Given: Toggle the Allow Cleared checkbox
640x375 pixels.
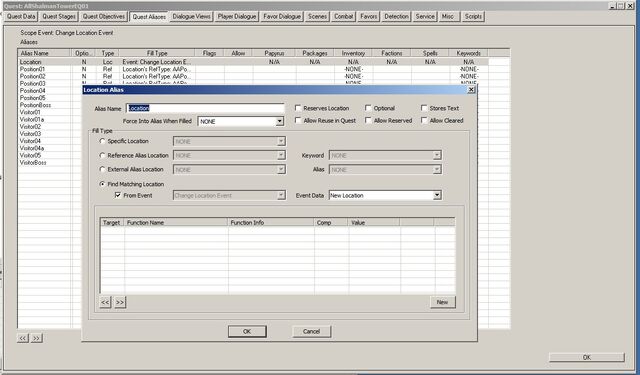Looking at the screenshot, I should (424, 120).
